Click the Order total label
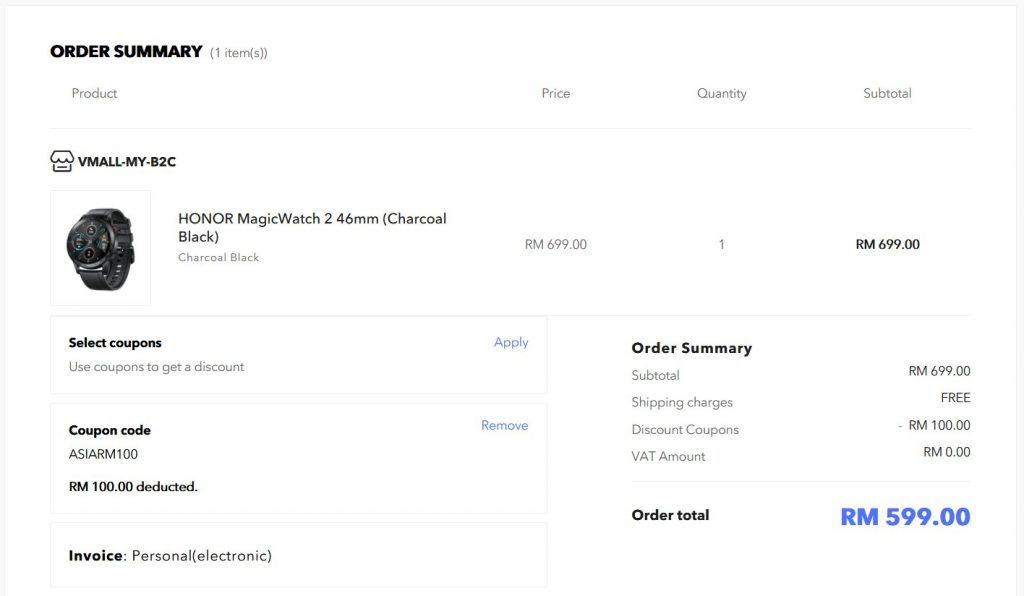1024x596 pixels. click(670, 515)
